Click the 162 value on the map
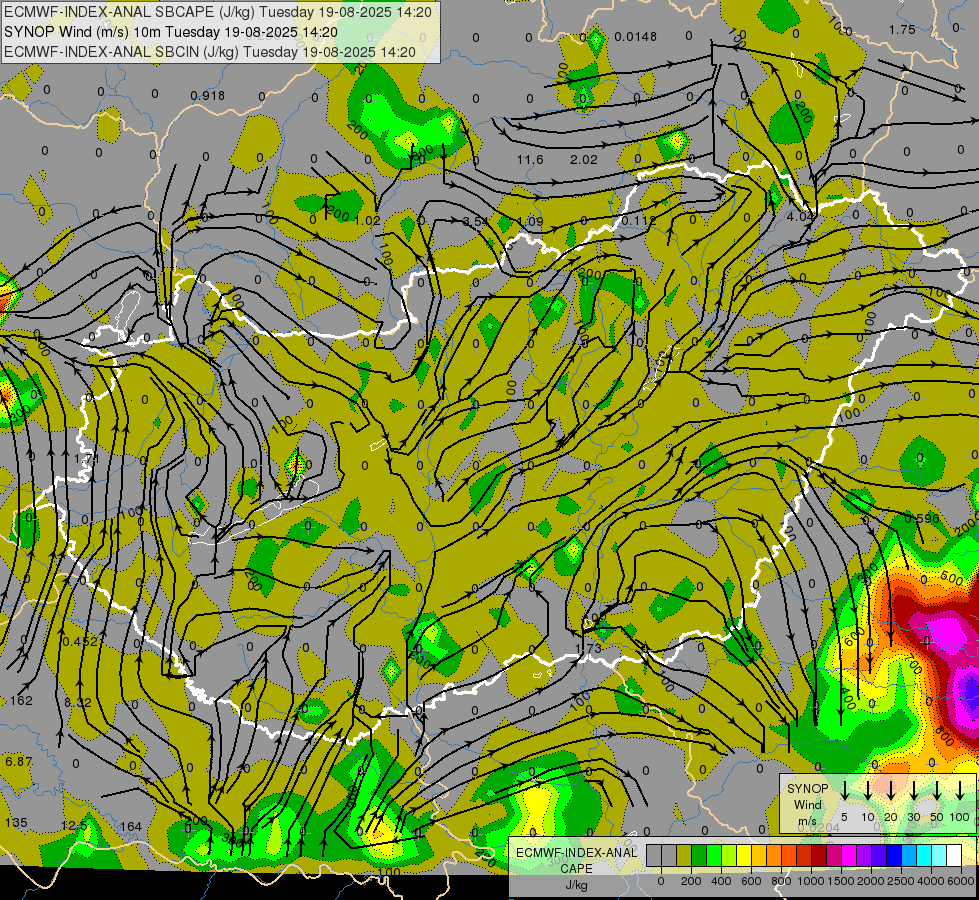The image size is (979, 900). pos(21,701)
